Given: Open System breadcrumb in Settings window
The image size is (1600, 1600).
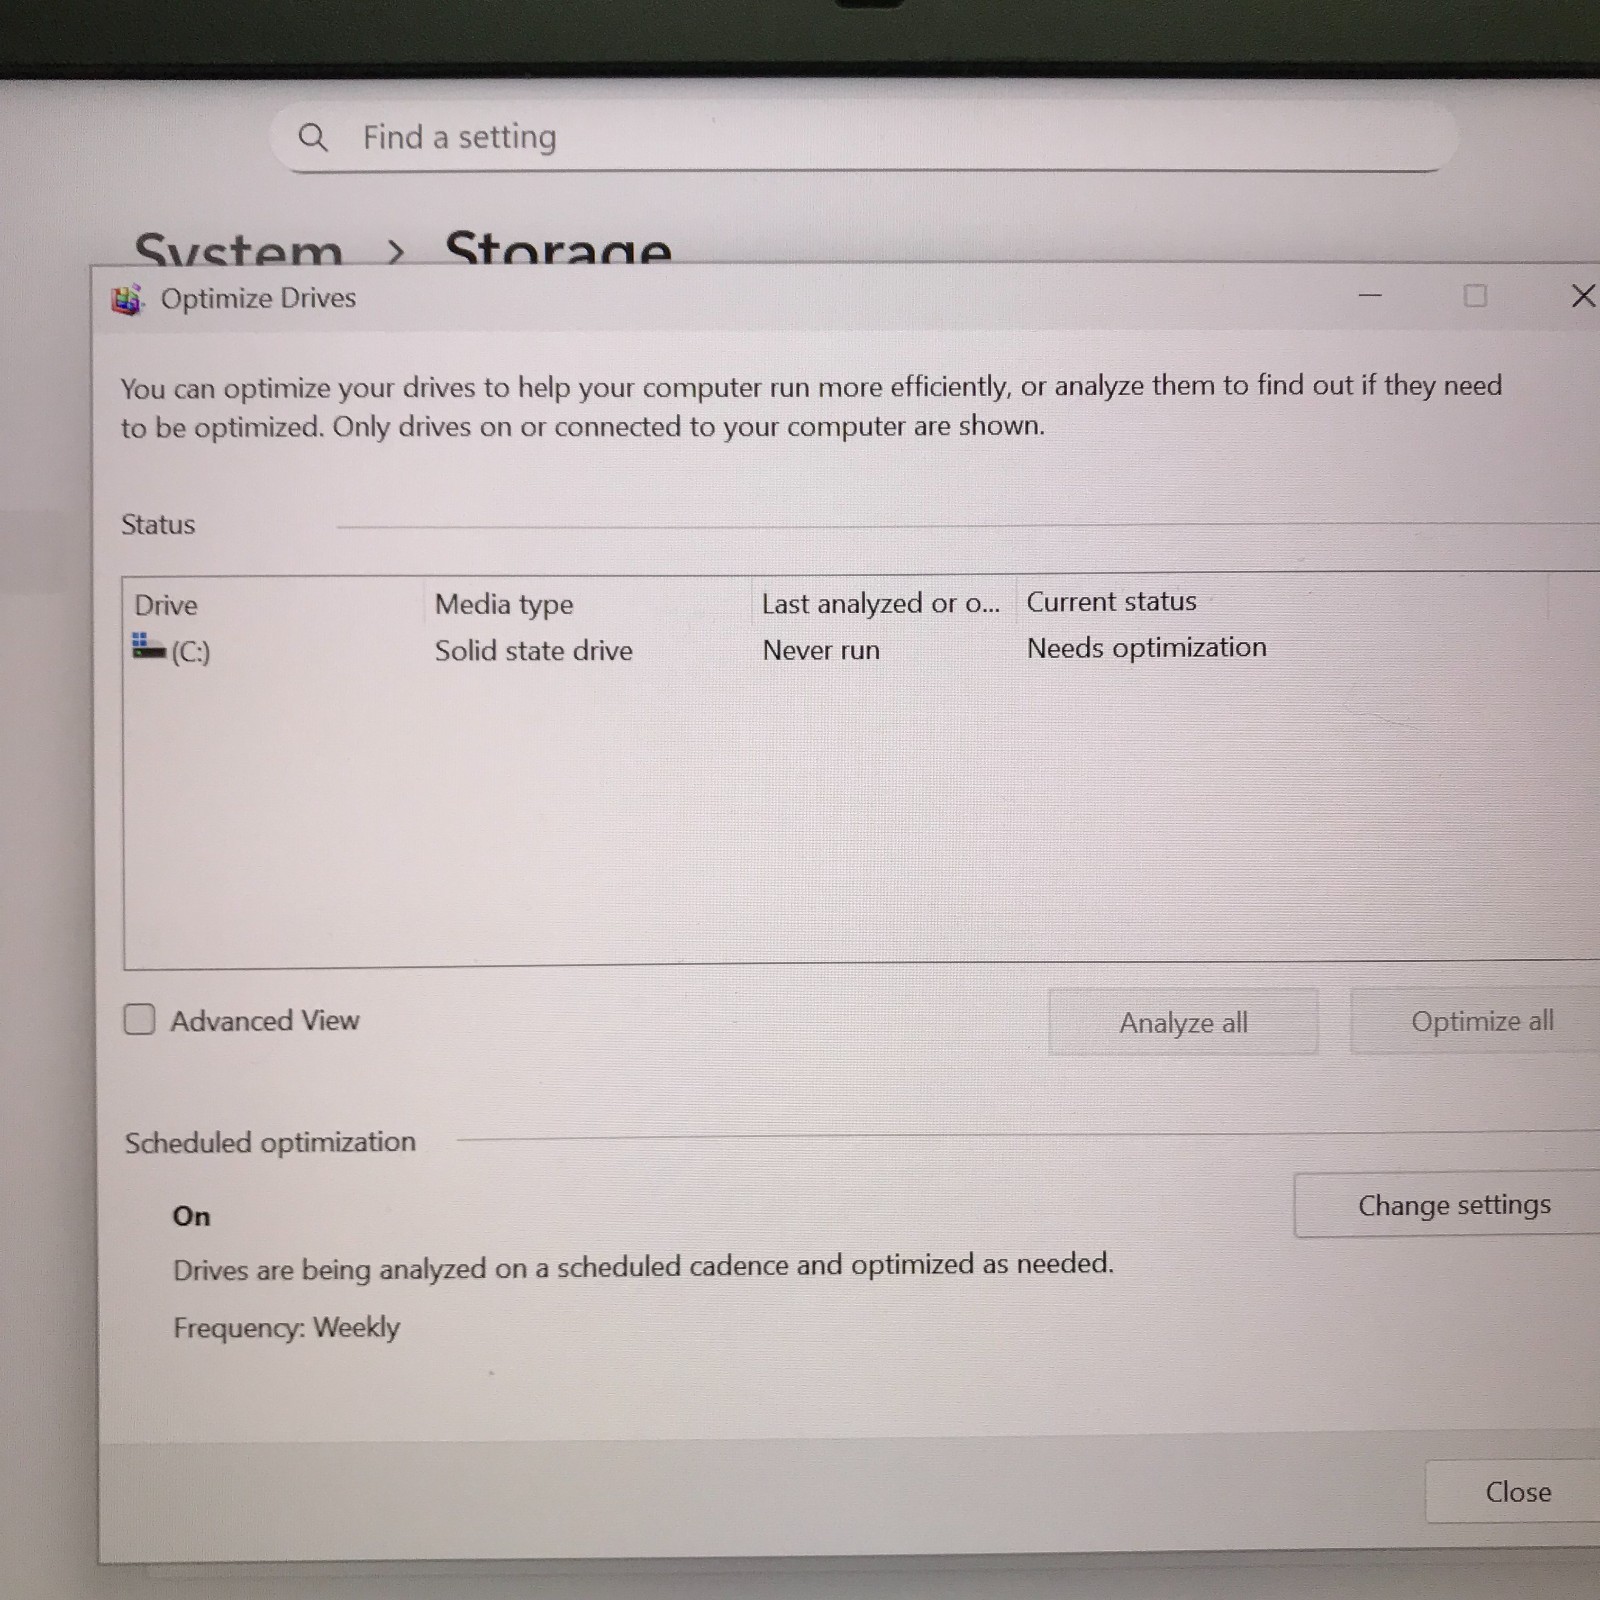Looking at the screenshot, I should tap(238, 249).
